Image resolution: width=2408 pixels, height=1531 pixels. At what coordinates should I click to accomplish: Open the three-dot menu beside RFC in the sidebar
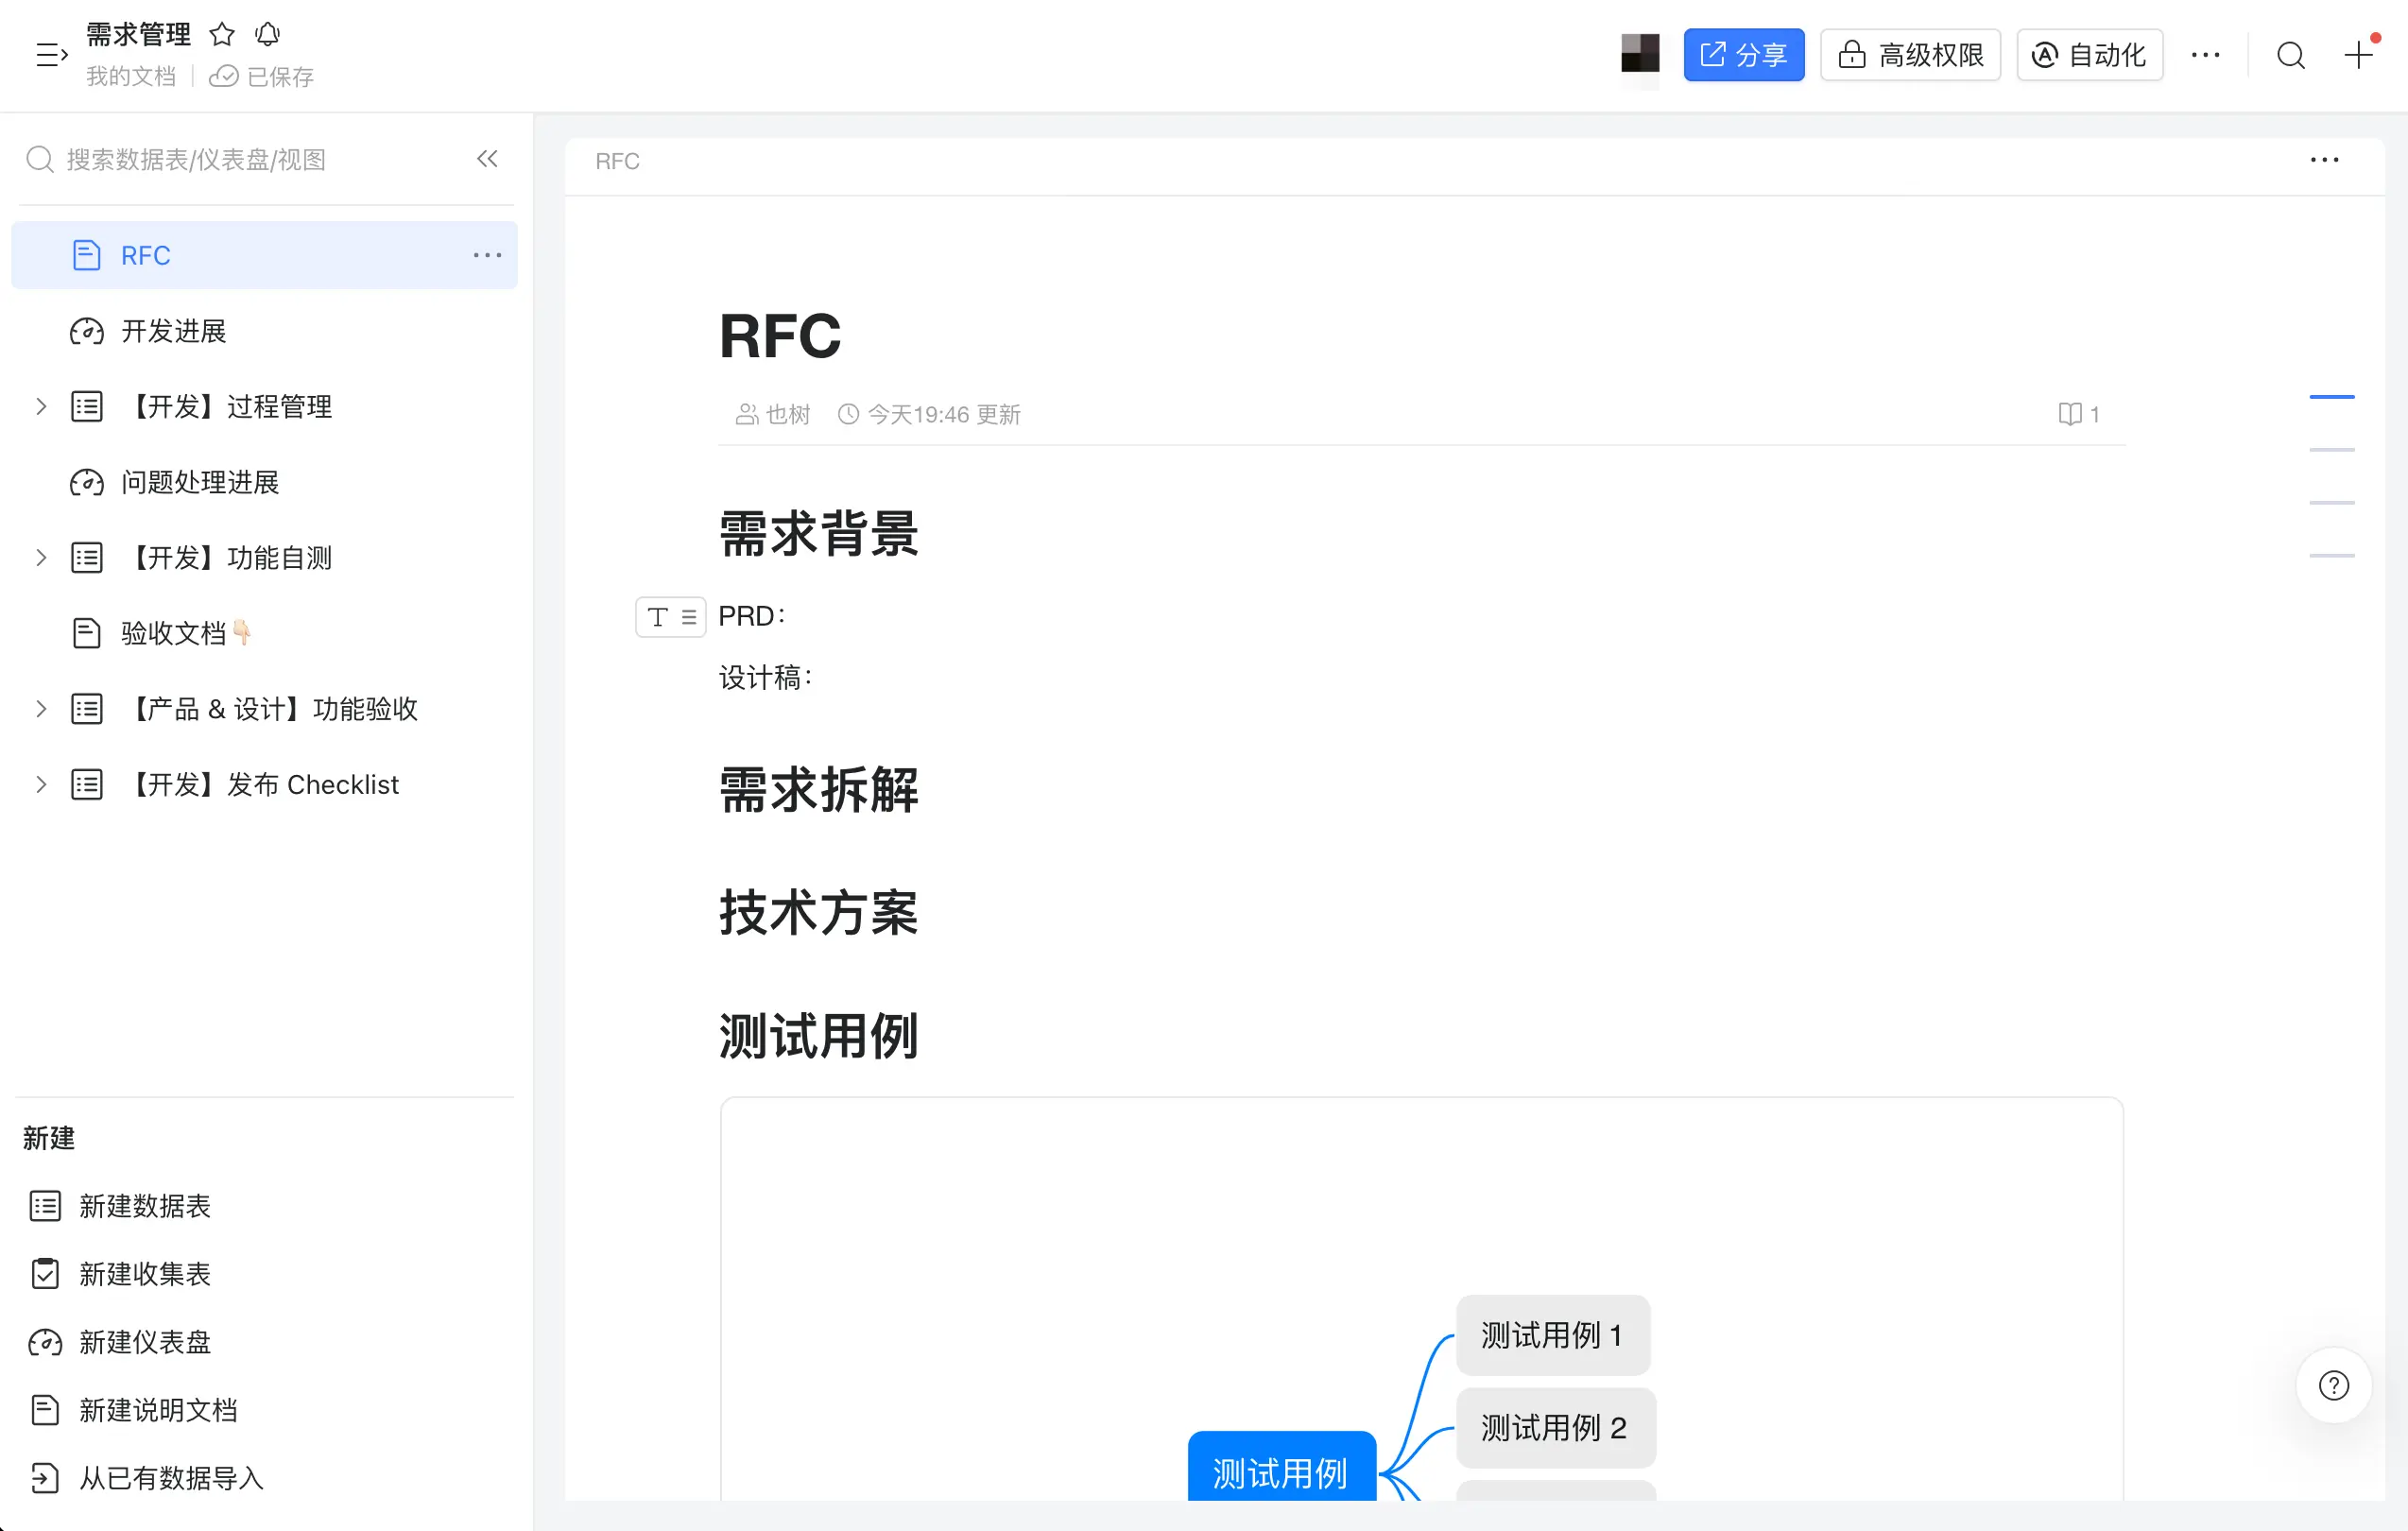487,256
